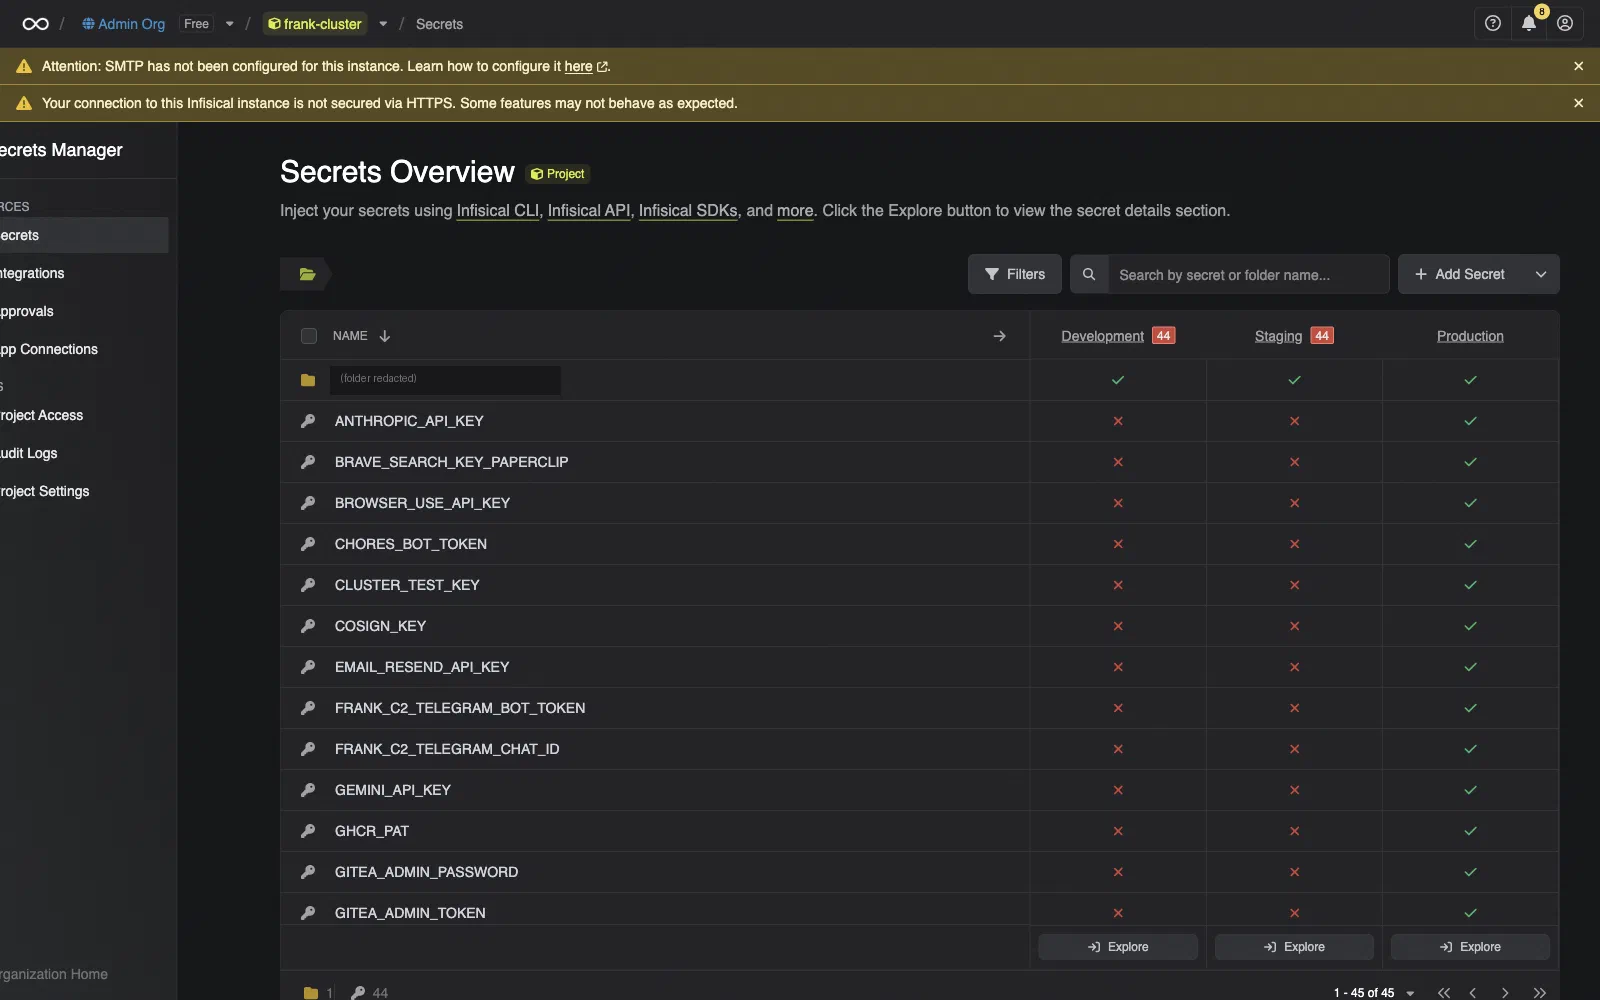Open Approvals in the sidebar
The width and height of the screenshot is (1600, 1000).
[84, 311]
